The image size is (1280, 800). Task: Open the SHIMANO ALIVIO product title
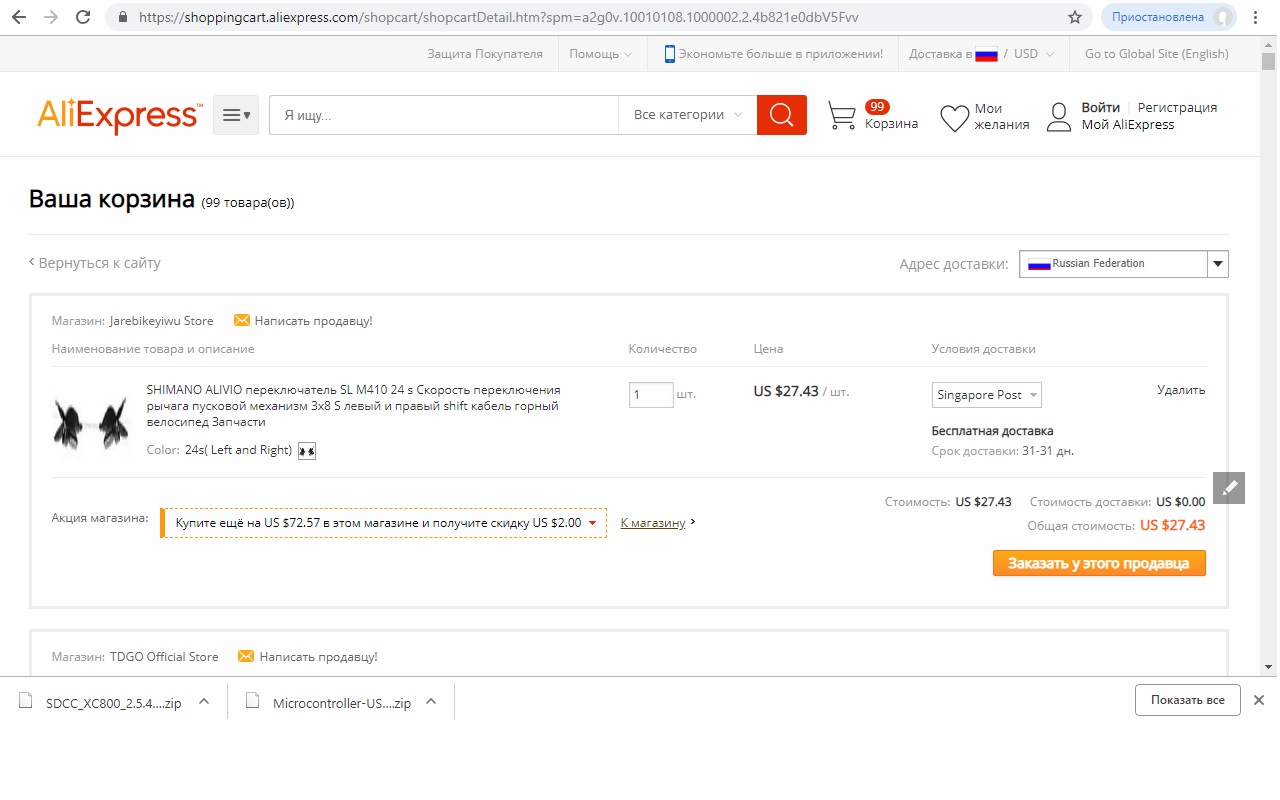click(x=353, y=406)
